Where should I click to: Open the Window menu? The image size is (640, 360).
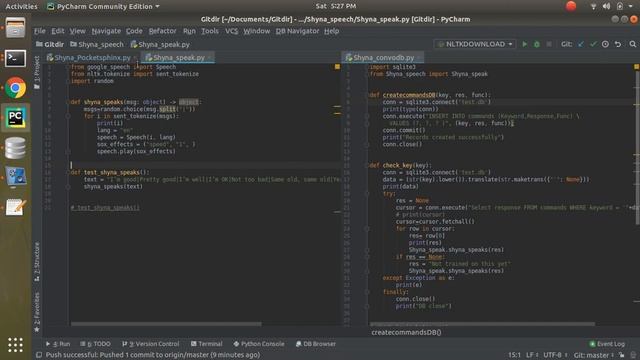tap(257, 31)
